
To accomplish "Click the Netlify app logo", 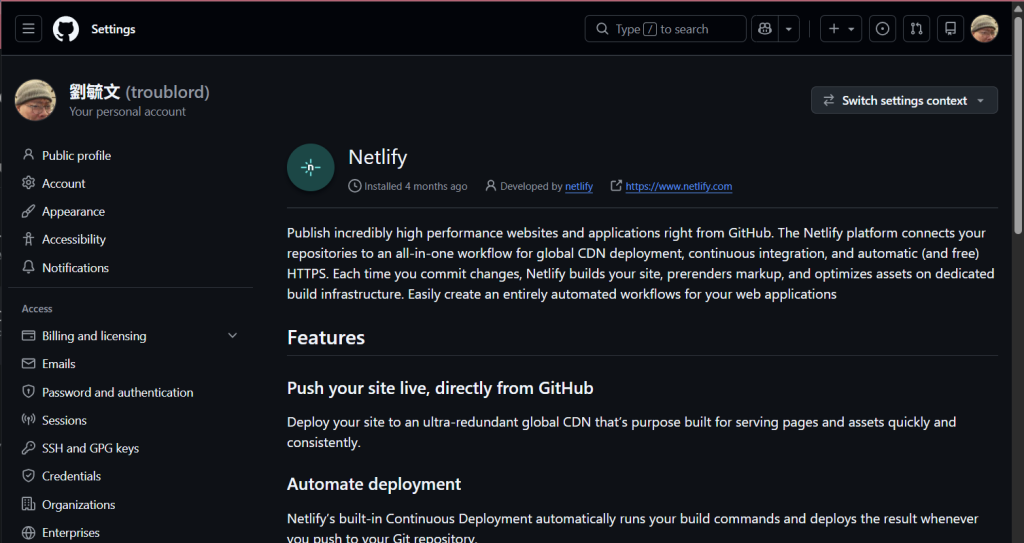I will click(x=311, y=167).
